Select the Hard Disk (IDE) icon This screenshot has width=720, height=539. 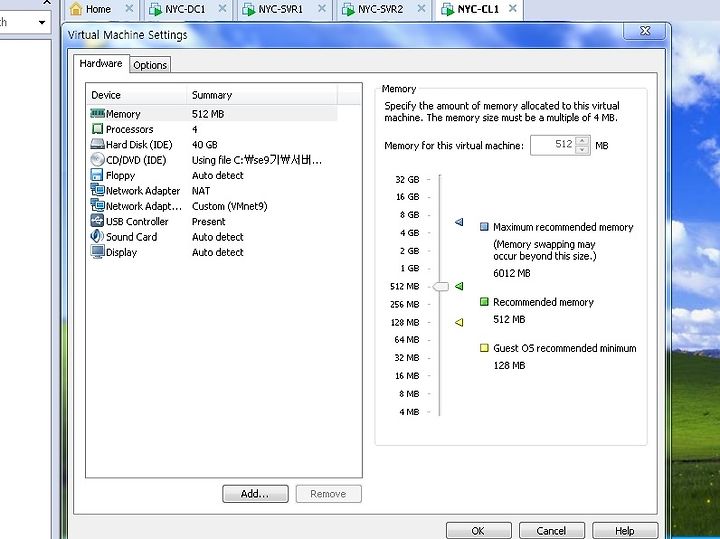pyautogui.click(x=97, y=144)
